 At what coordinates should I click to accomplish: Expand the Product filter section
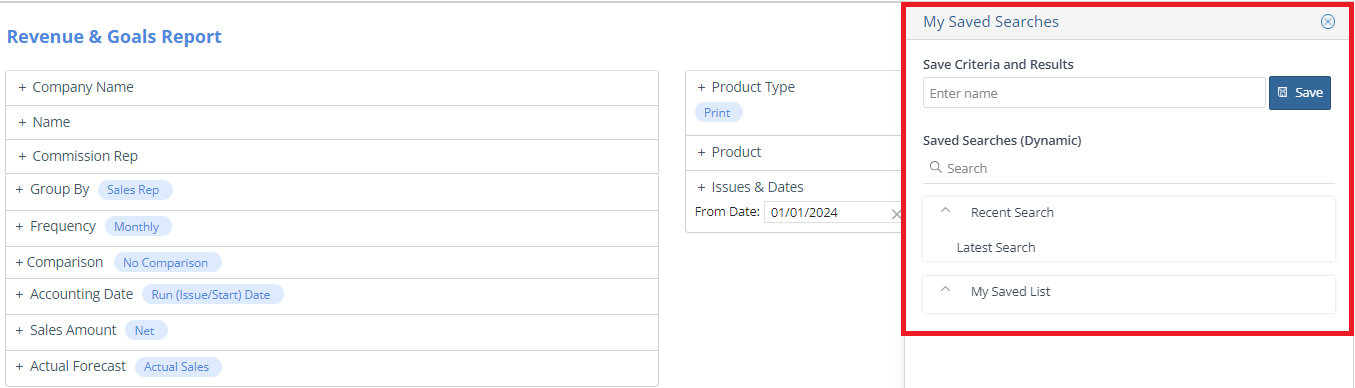729,152
